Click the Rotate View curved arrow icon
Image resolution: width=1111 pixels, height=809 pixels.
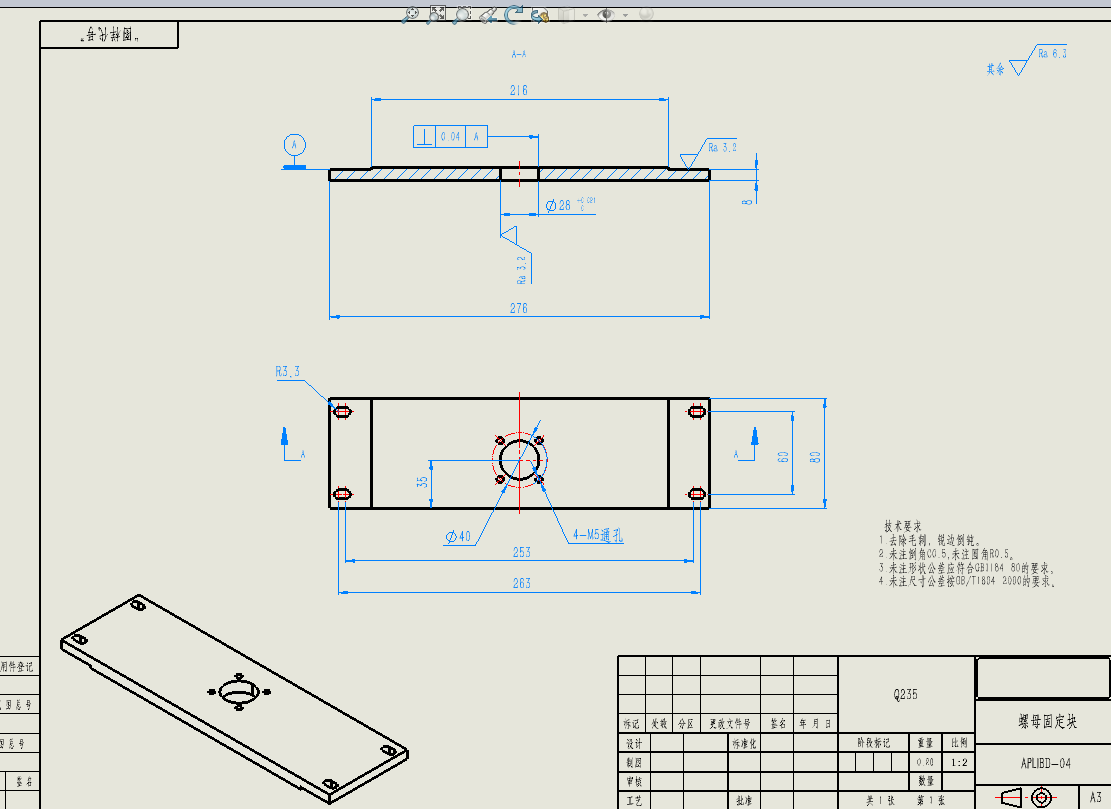tap(514, 14)
